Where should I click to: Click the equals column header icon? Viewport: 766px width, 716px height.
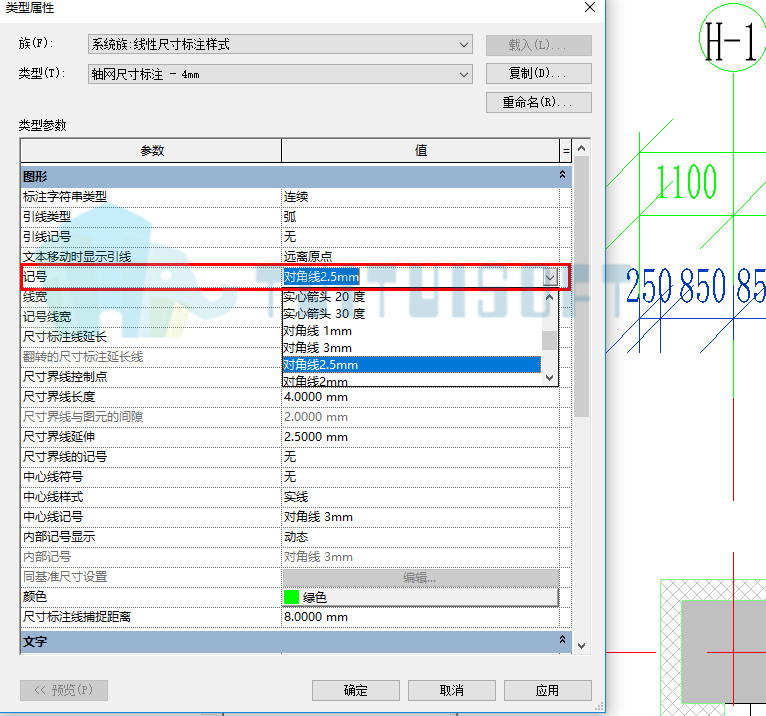tap(566, 150)
